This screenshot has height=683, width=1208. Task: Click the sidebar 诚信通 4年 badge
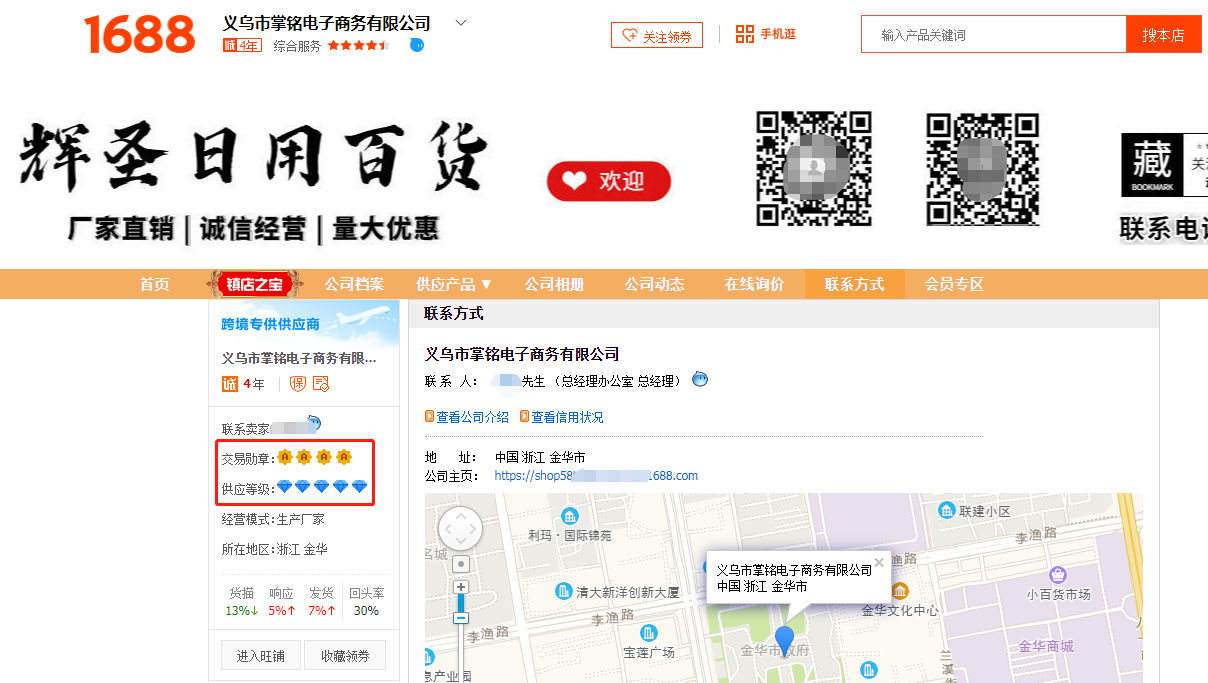[x=244, y=384]
